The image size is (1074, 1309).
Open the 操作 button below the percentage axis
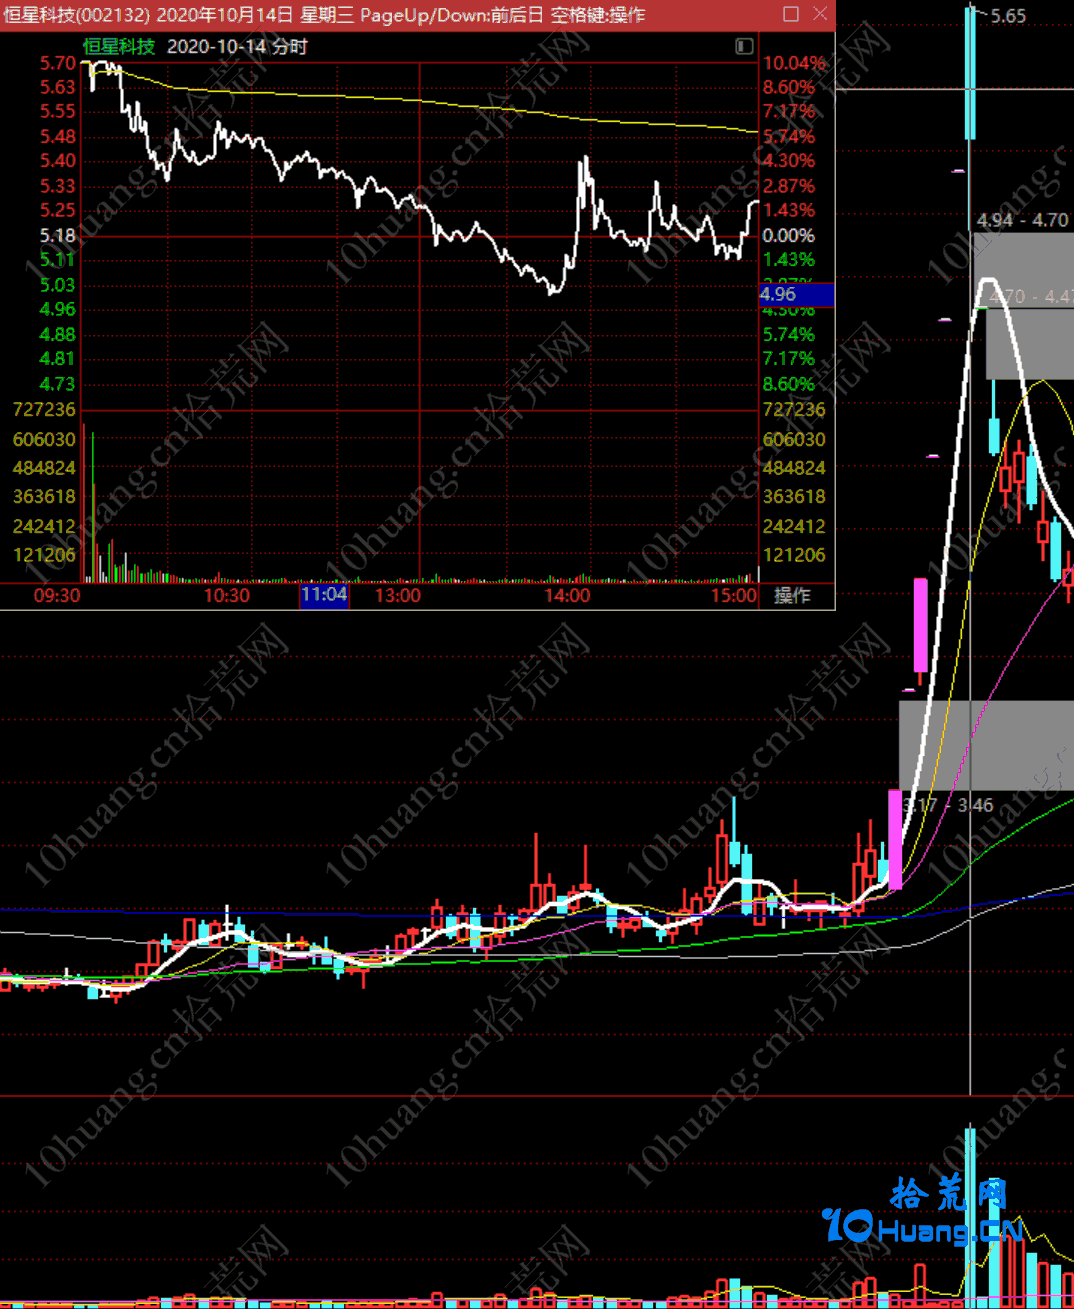[792, 596]
